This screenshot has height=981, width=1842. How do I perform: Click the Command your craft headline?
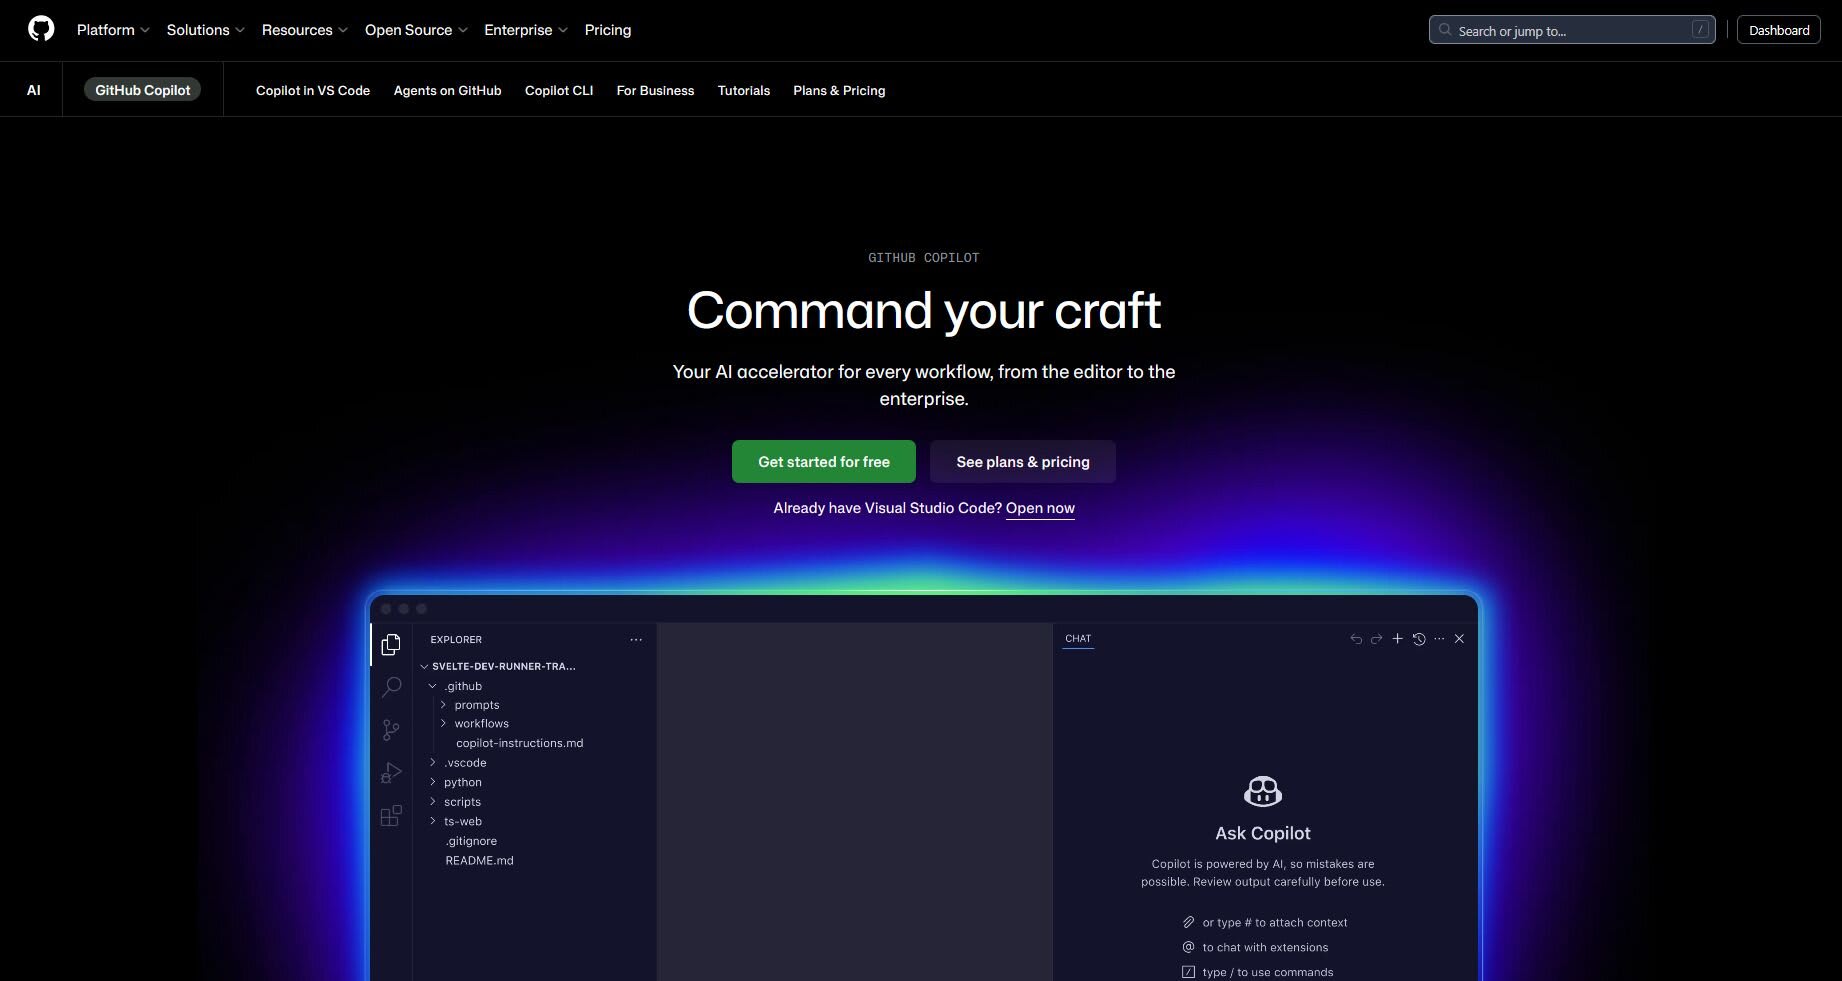(x=924, y=311)
